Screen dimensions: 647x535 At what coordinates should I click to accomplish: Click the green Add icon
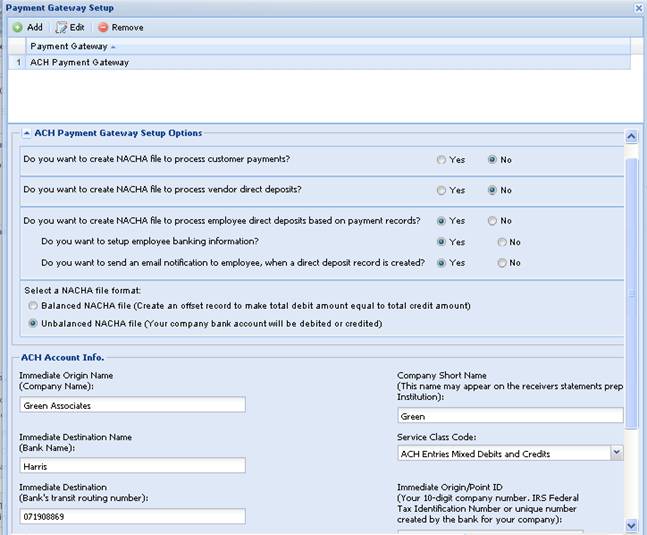(17, 27)
